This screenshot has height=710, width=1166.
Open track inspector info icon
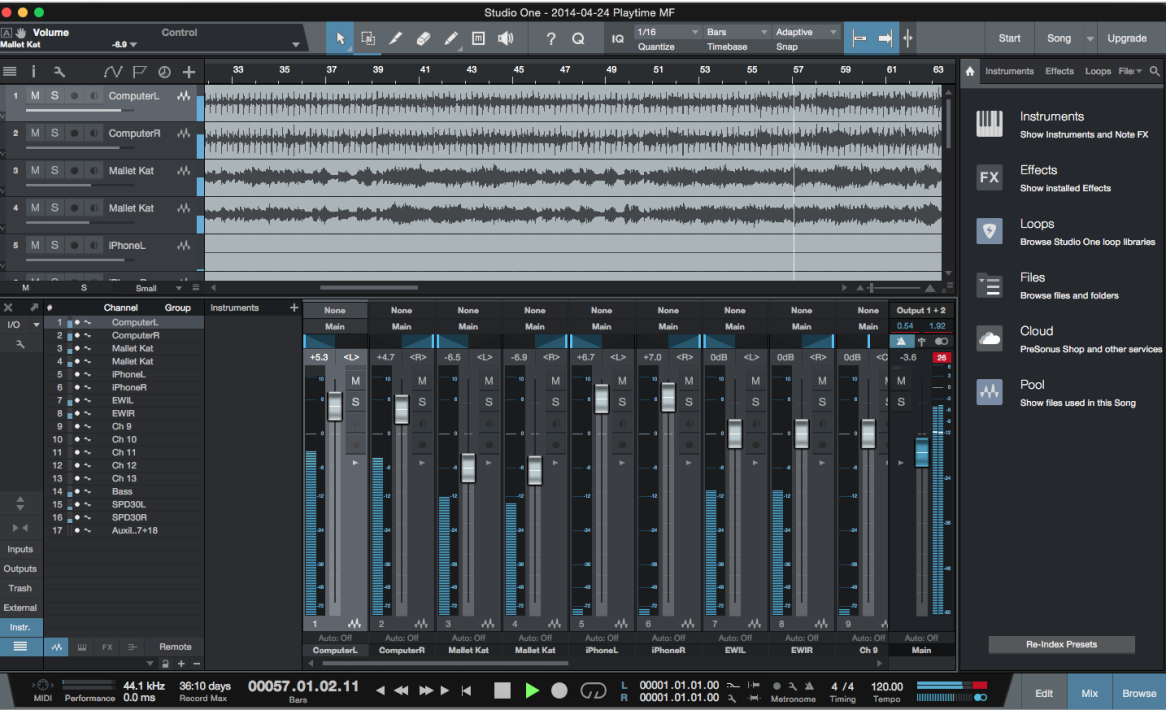tap(33, 71)
